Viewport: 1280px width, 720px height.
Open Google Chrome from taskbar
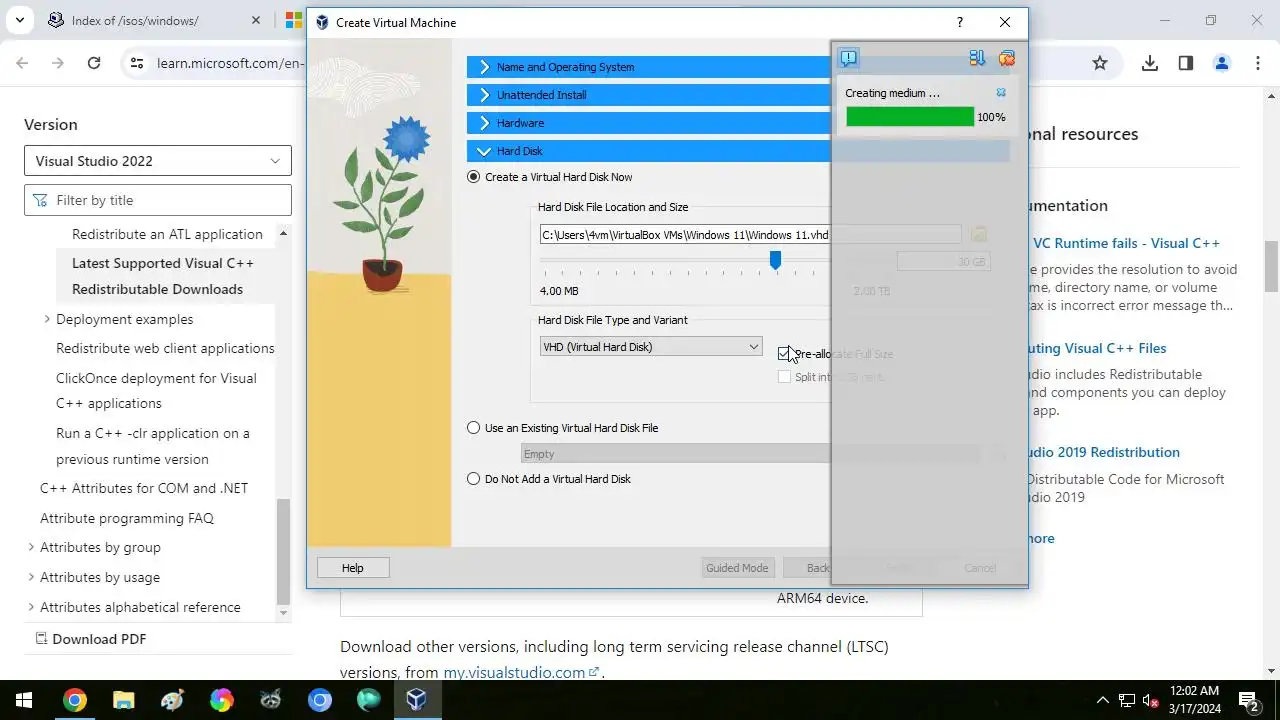(74, 700)
